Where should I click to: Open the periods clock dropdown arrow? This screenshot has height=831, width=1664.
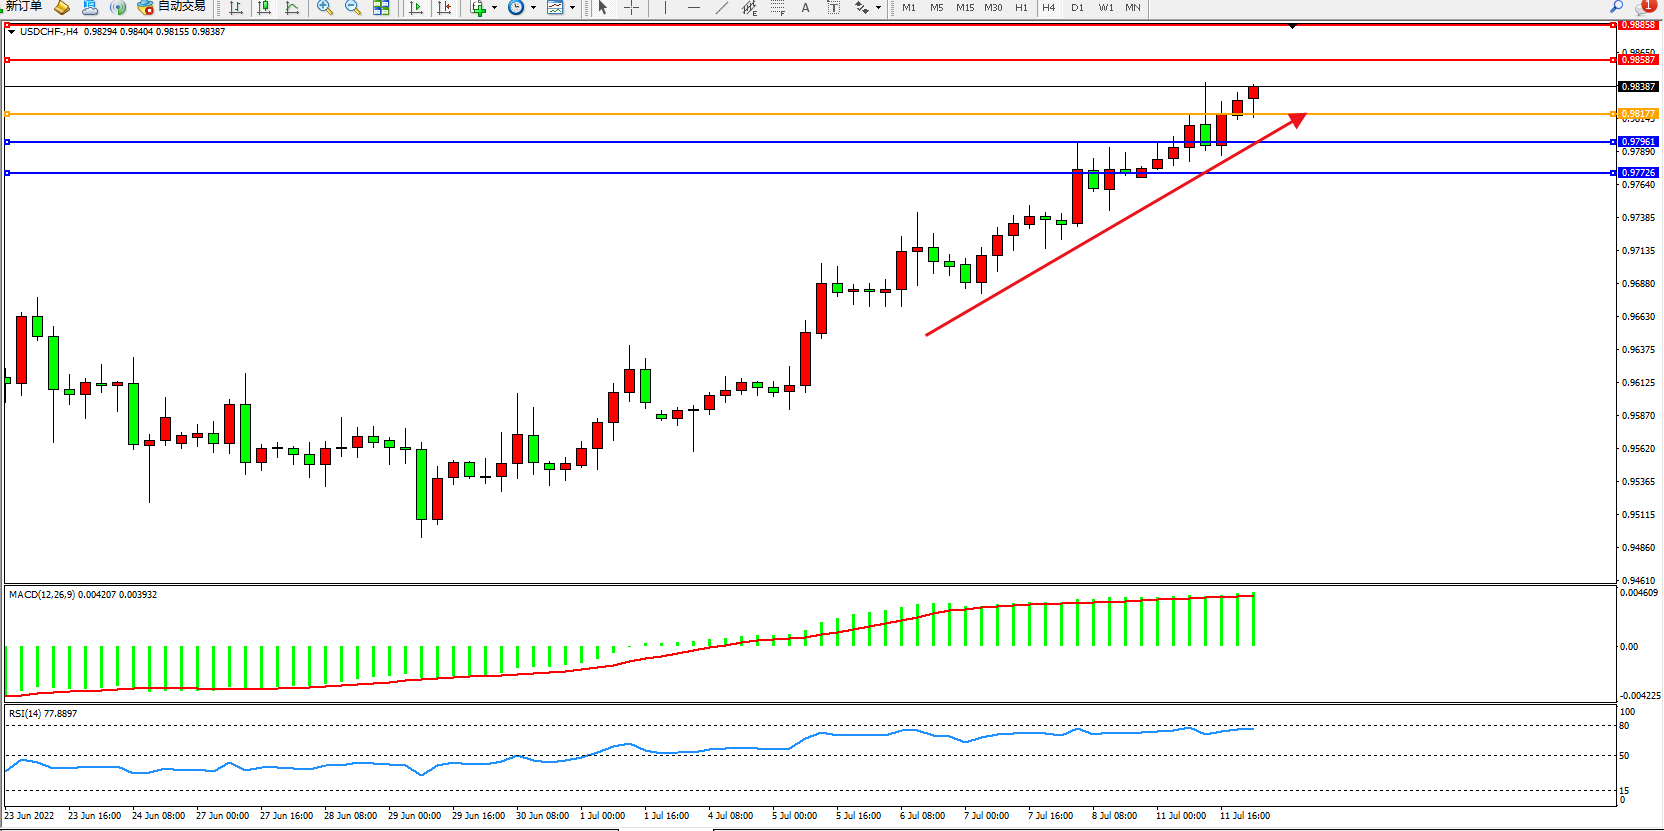533,8
